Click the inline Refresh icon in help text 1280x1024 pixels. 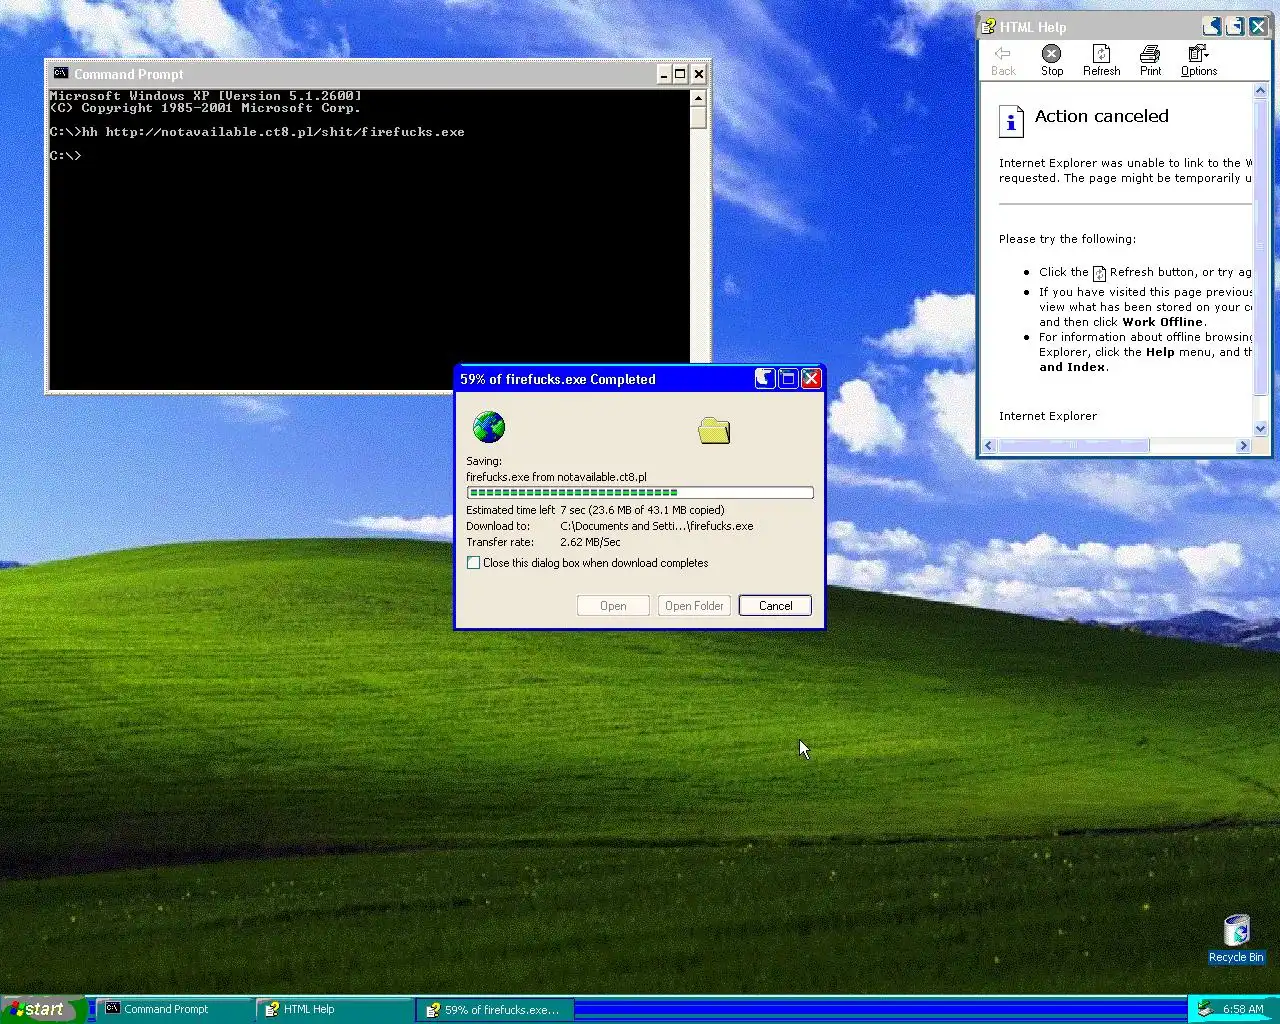(x=1099, y=273)
